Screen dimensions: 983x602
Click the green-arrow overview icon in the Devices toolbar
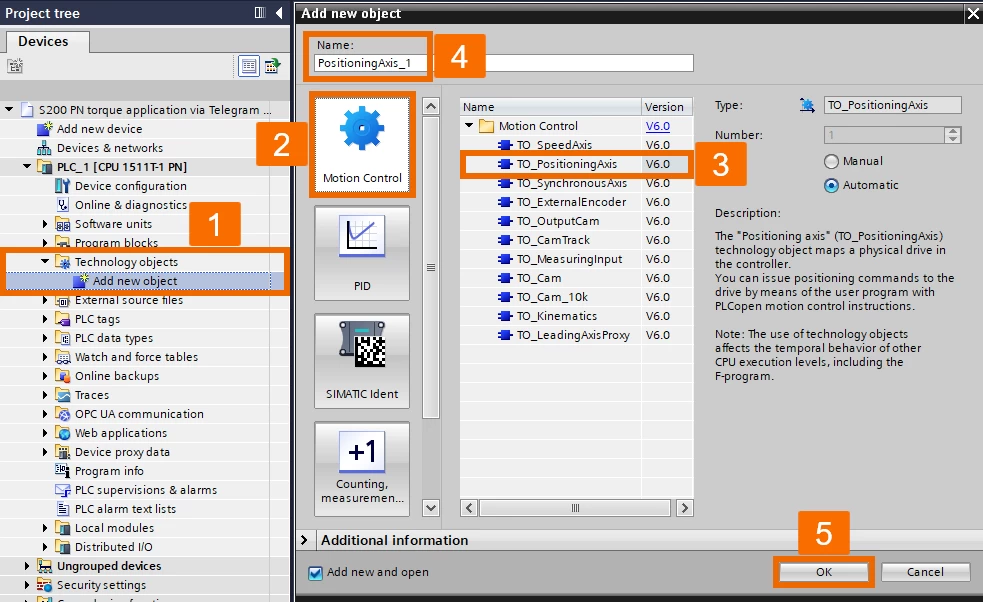point(272,66)
